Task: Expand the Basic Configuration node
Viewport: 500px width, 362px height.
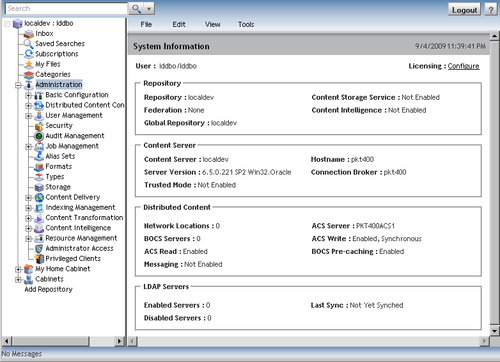Action: coord(28,96)
